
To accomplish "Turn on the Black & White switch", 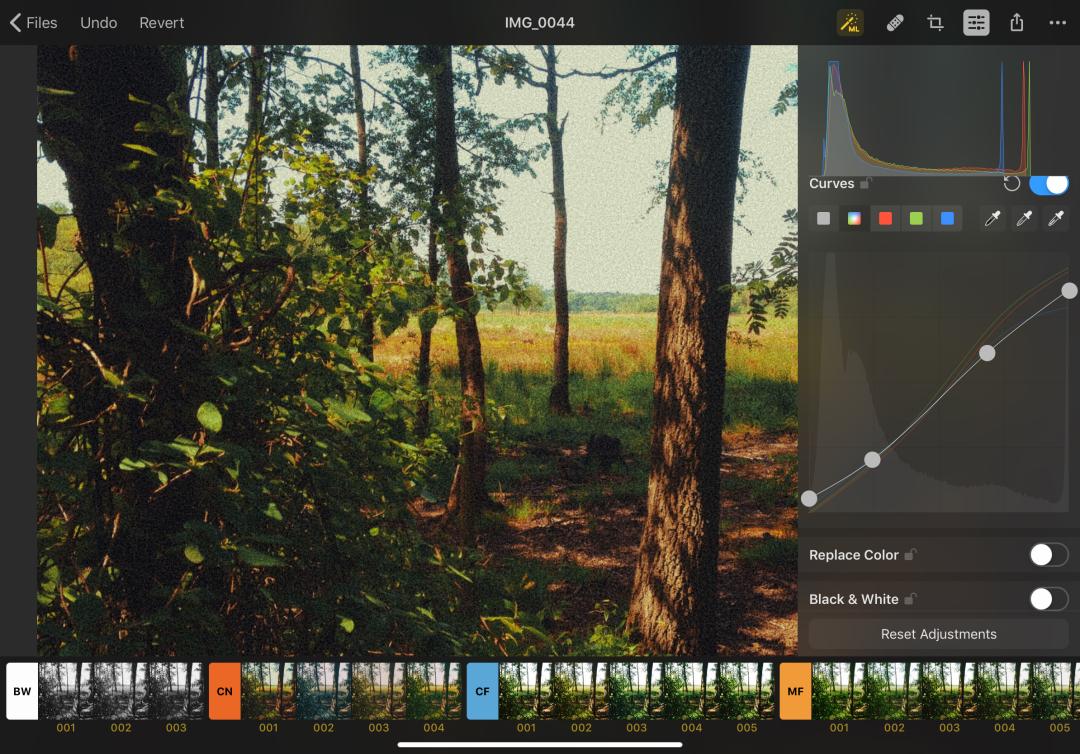I will 1048,599.
